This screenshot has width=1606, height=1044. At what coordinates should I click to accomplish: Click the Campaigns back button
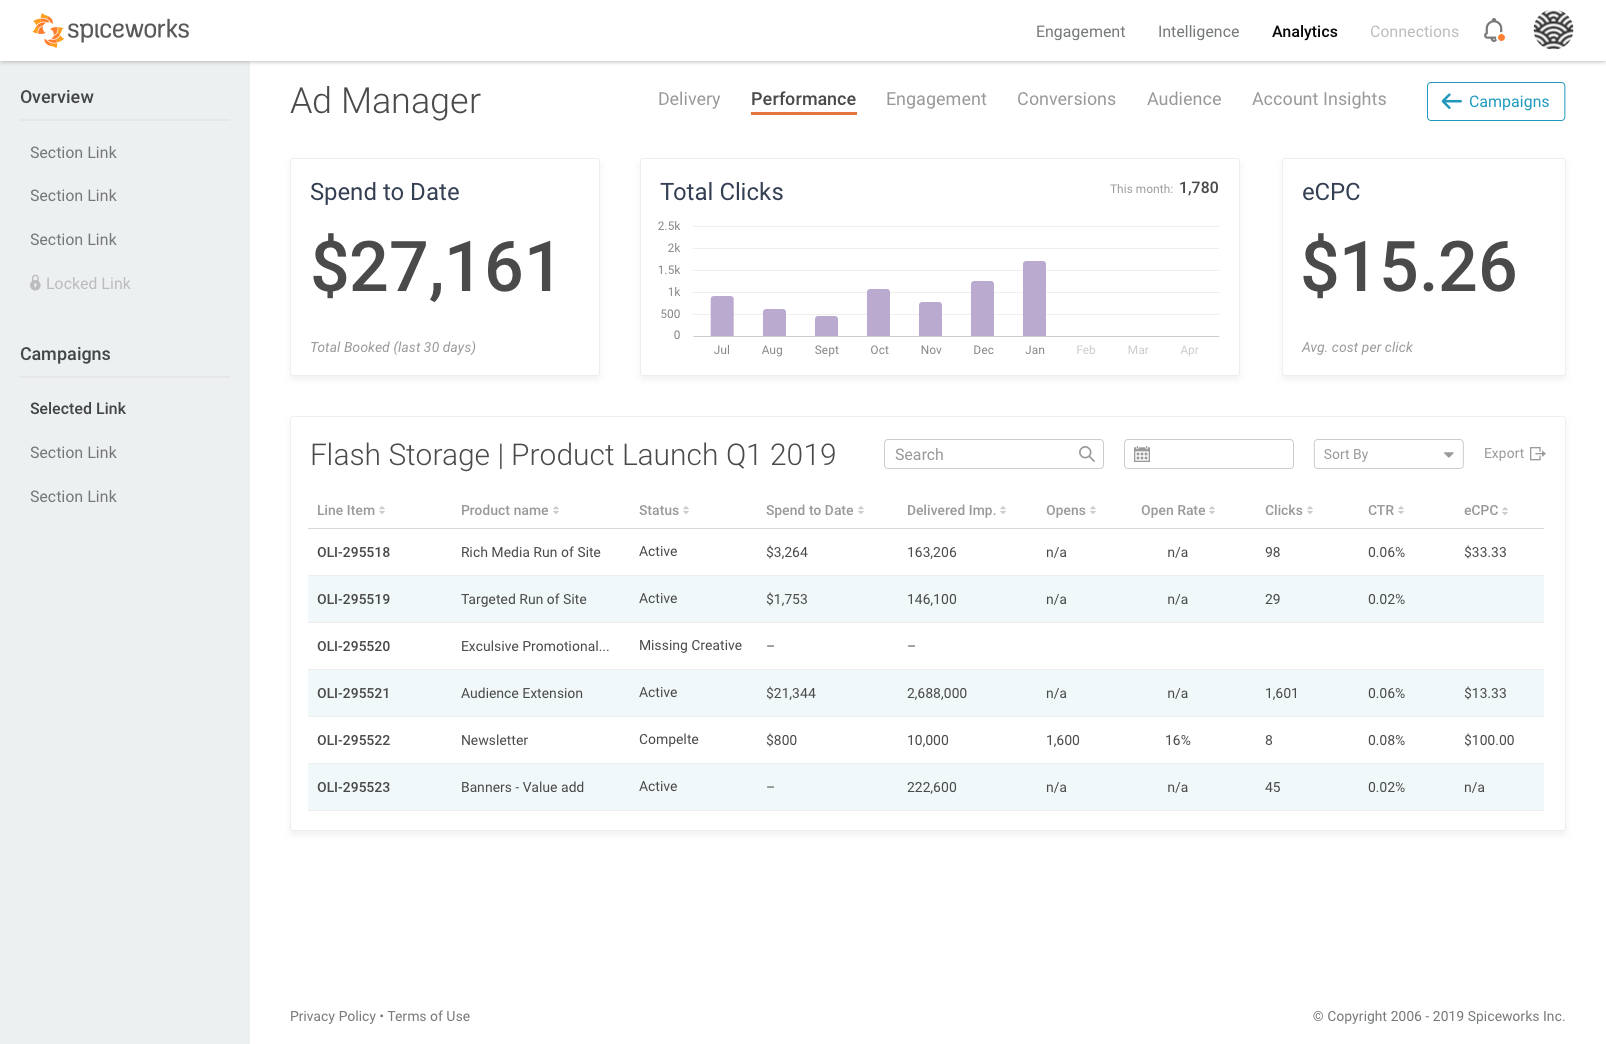pyautogui.click(x=1496, y=101)
